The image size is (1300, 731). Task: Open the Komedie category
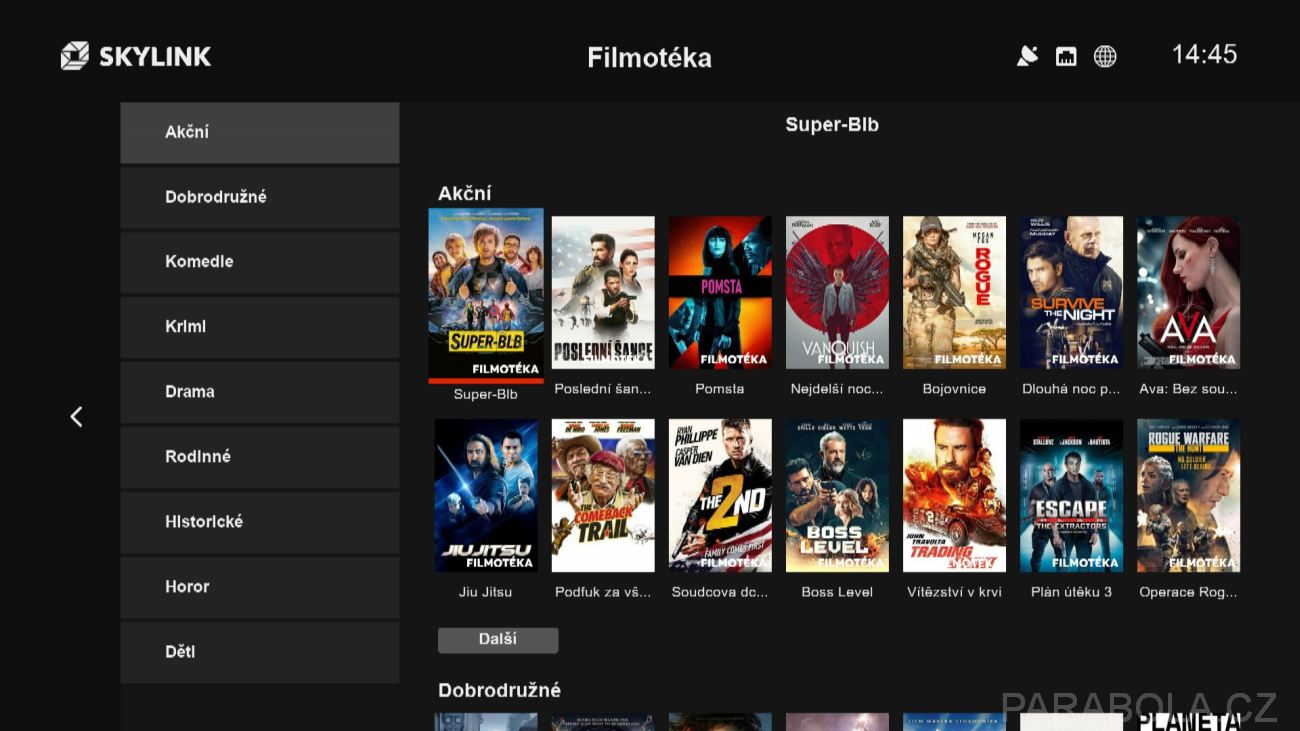pyautogui.click(x=260, y=262)
